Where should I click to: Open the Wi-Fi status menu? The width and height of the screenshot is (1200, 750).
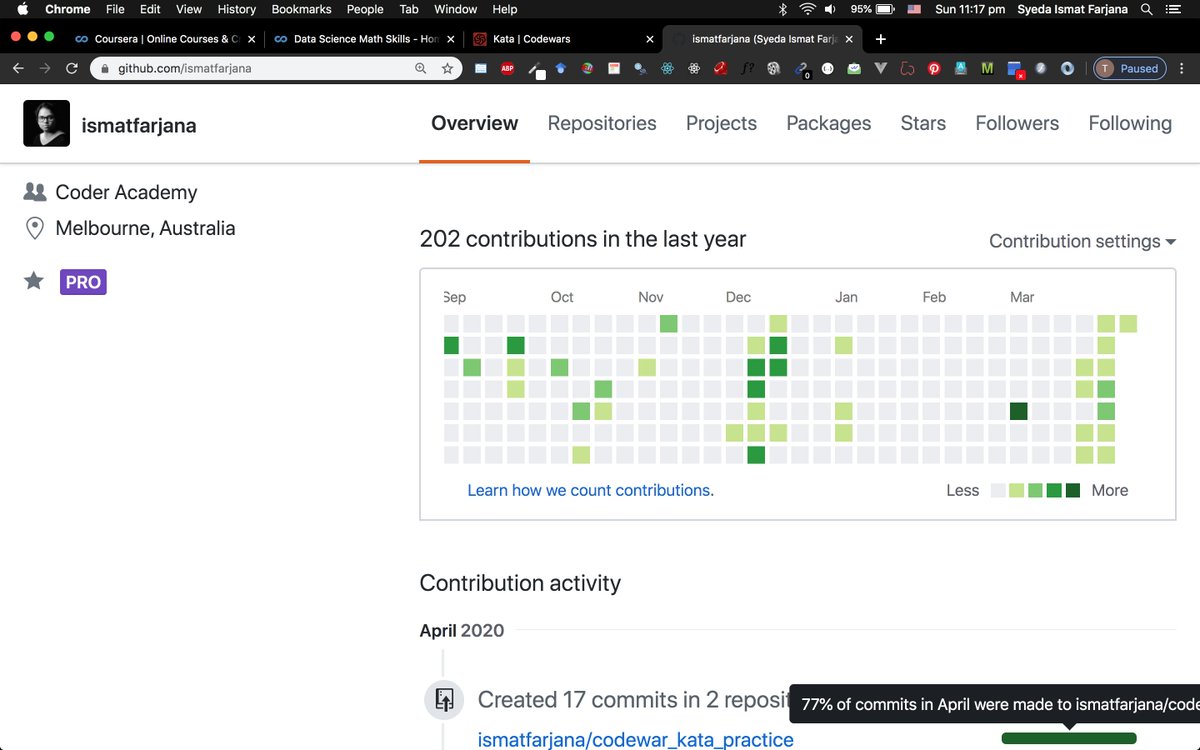tap(807, 9)
